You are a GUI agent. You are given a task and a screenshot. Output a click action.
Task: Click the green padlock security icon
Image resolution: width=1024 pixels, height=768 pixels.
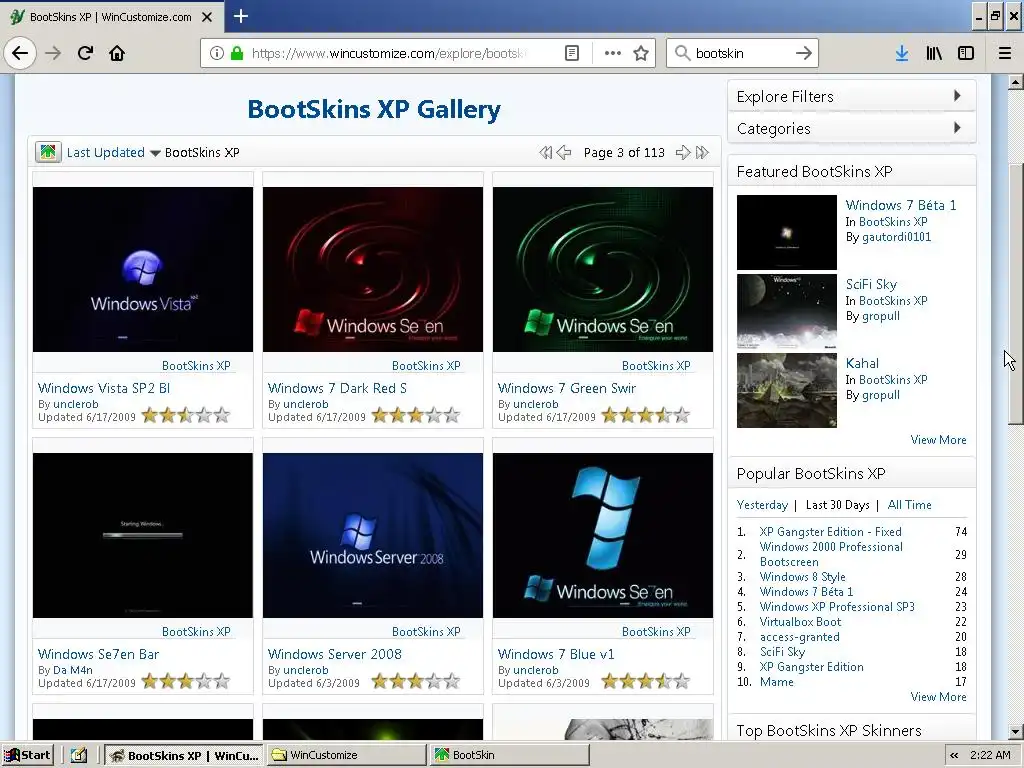237,53
